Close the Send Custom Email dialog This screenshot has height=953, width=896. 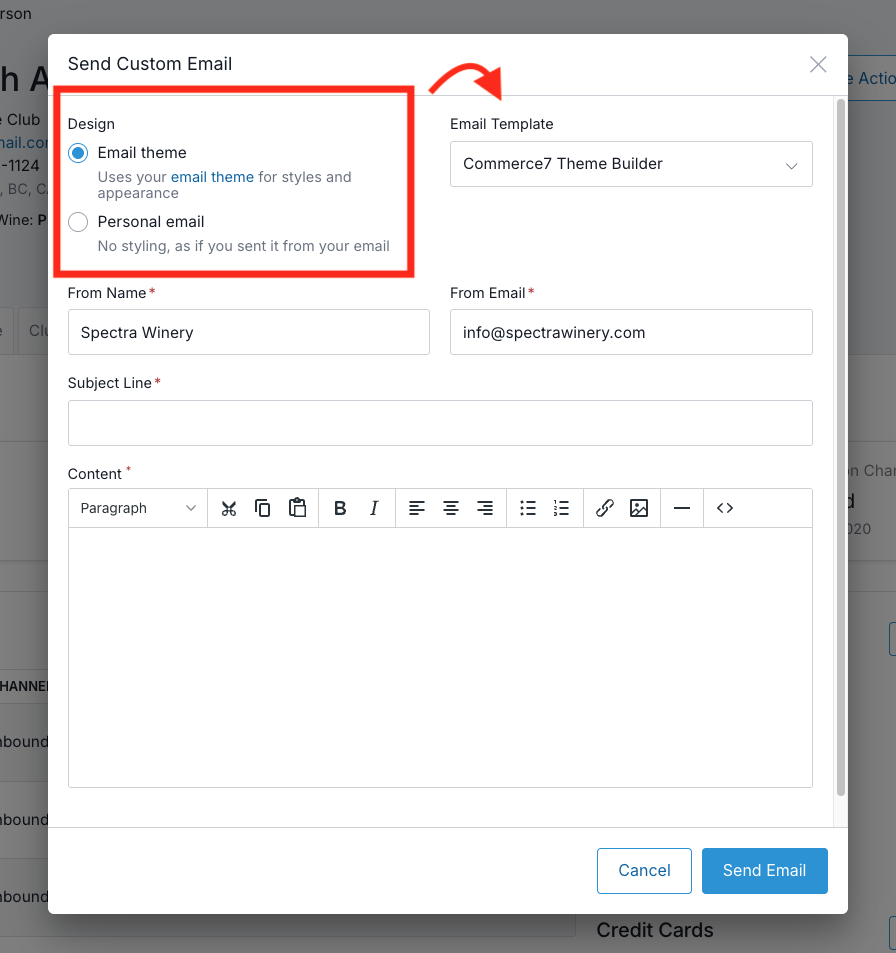click(x=818, y=64)
